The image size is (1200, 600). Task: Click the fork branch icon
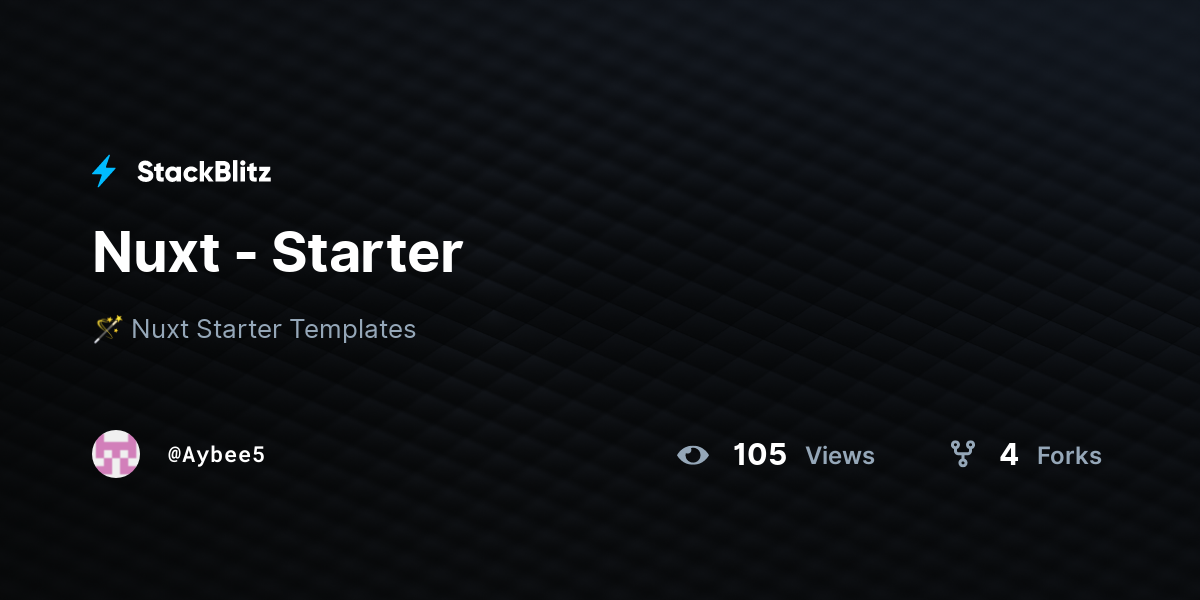(x=962, y=455)
